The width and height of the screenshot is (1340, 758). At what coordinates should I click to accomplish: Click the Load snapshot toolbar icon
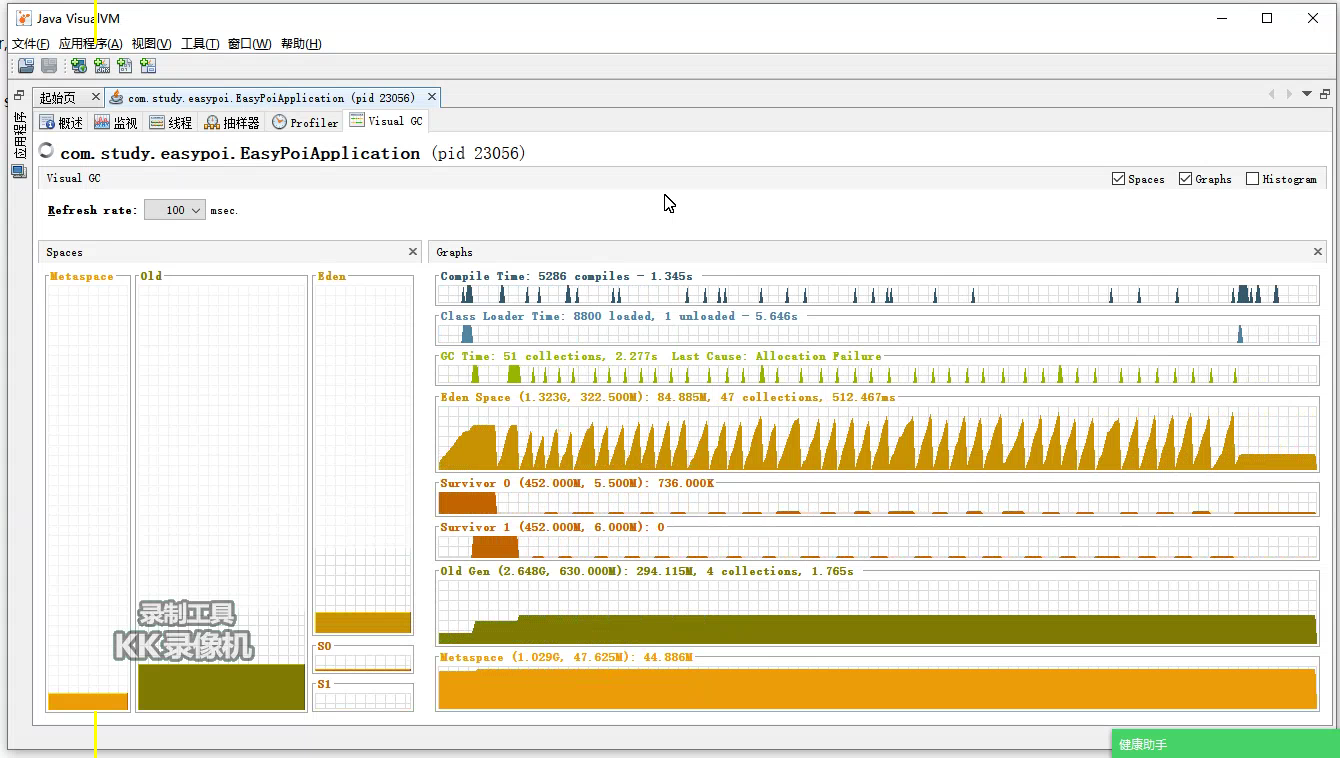click(x=26, y=66)
